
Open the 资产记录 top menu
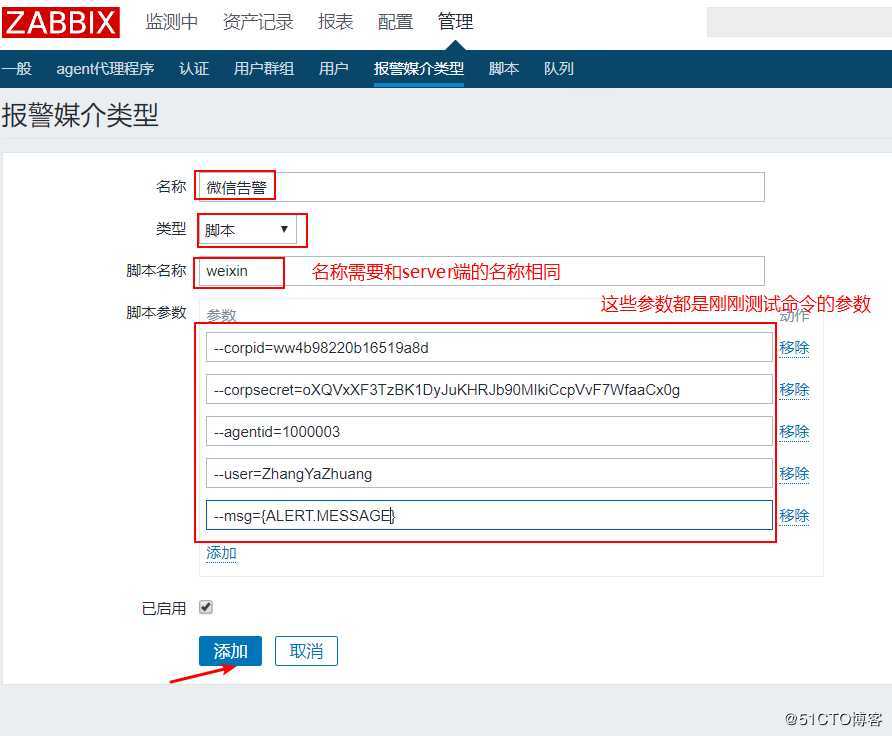coord(258,22)
